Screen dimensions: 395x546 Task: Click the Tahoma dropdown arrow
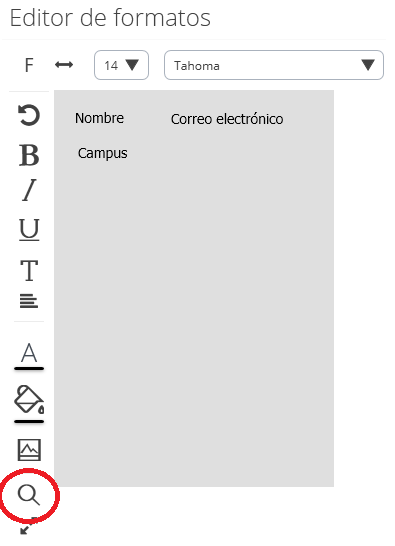(x=368, y=65)
